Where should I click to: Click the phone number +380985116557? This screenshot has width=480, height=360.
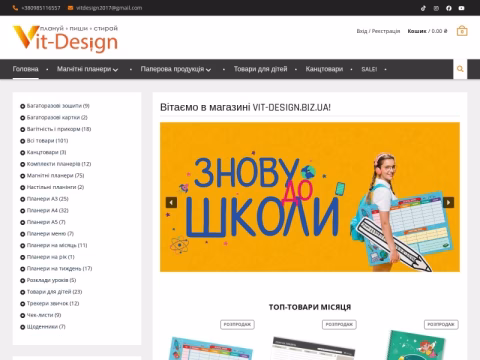coord(41,8)
